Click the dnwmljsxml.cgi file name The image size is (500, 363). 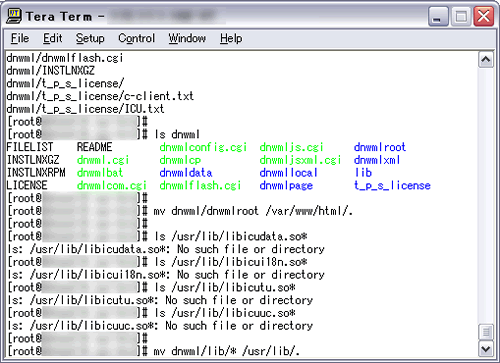[x=300, y=160]
